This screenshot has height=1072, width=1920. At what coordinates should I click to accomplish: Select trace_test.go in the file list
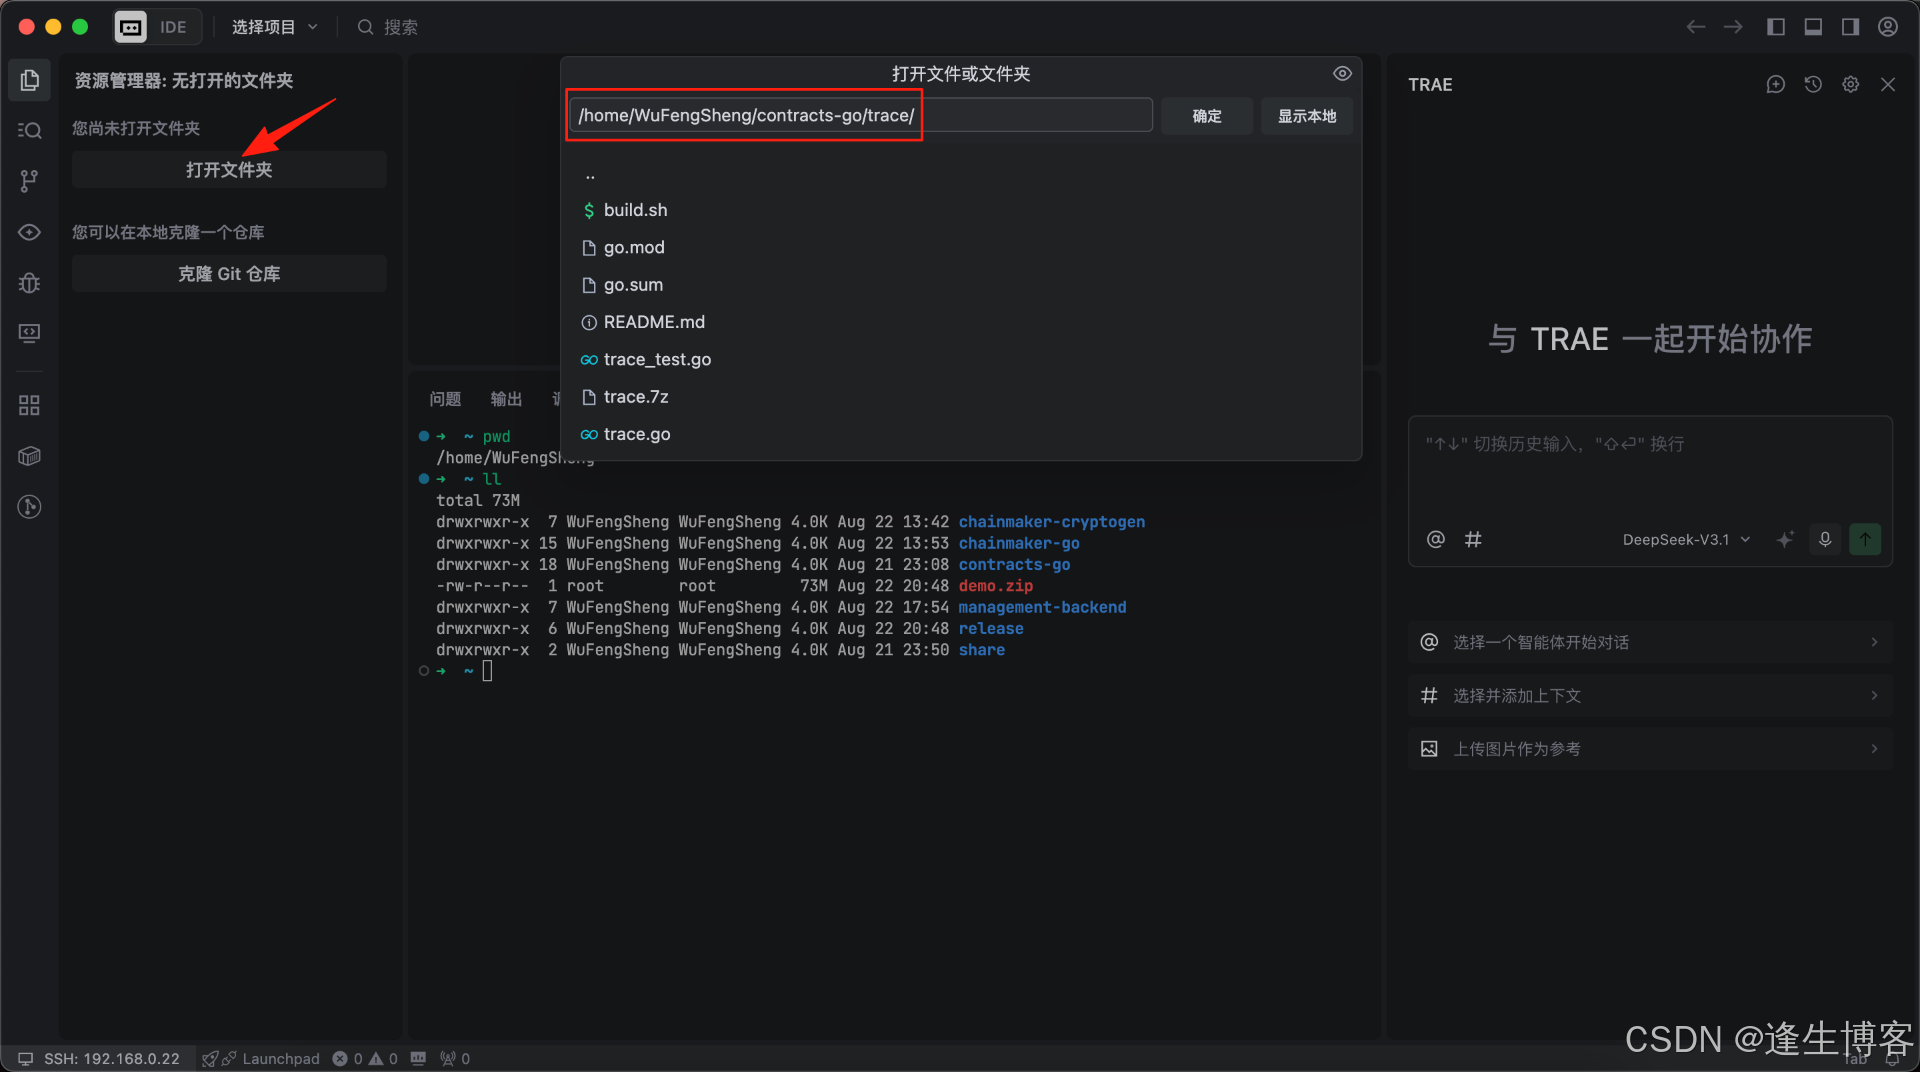(657, 359)
